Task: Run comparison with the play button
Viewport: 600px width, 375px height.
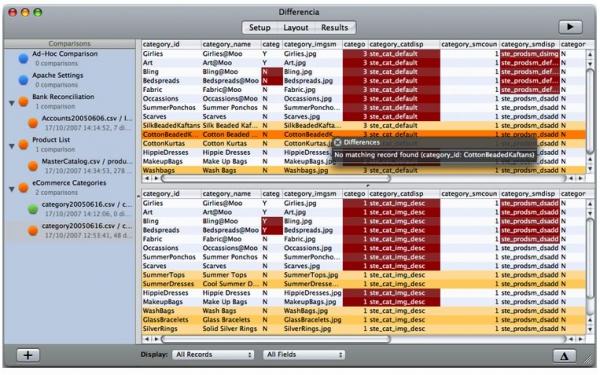Action: coord(570,27)
